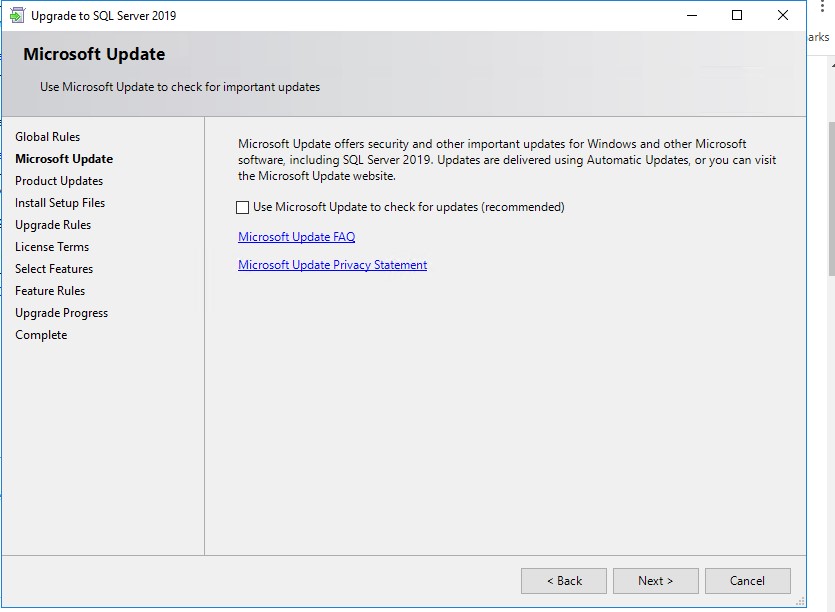Image resolution: width=835 pixels, height=612 pixels.
Task: Minimize the Upgrade to SQL Server window
Action: pos(692,15)
